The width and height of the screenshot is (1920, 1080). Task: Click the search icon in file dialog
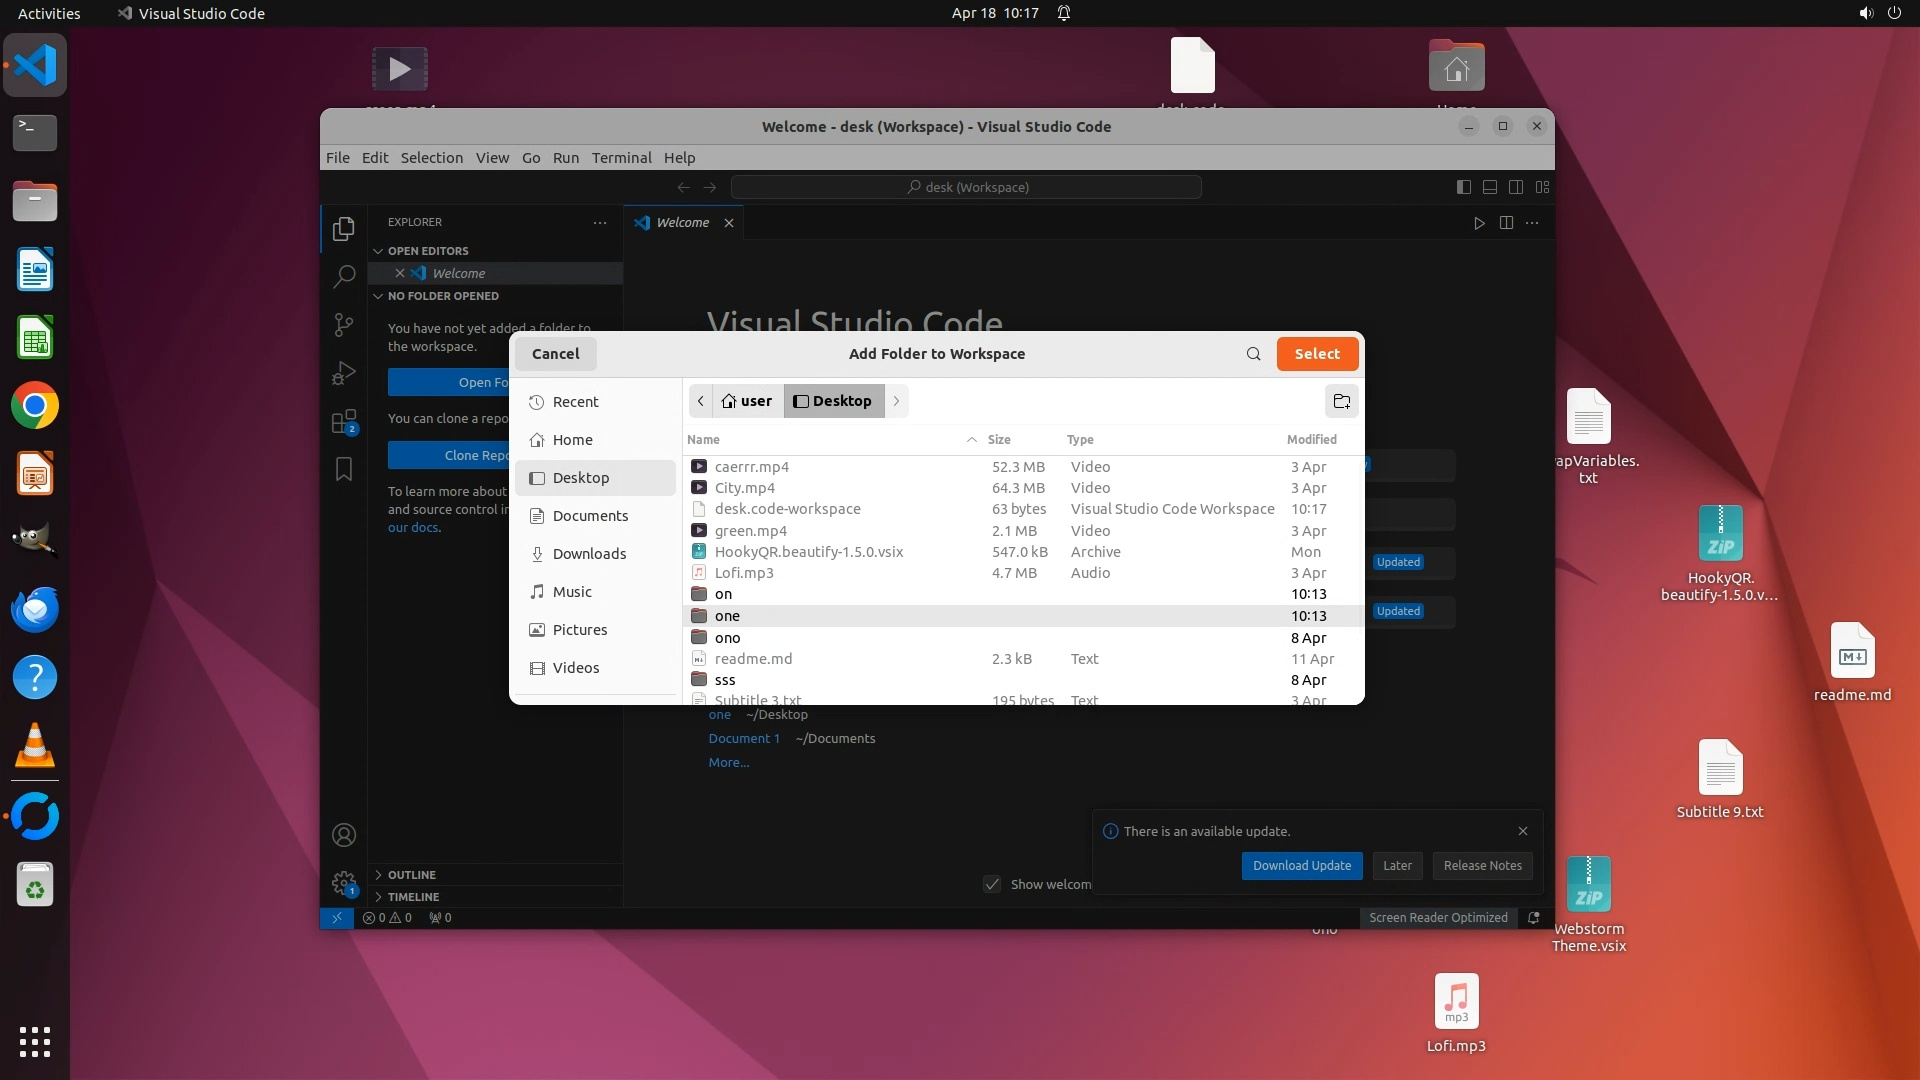(1253, 354)
